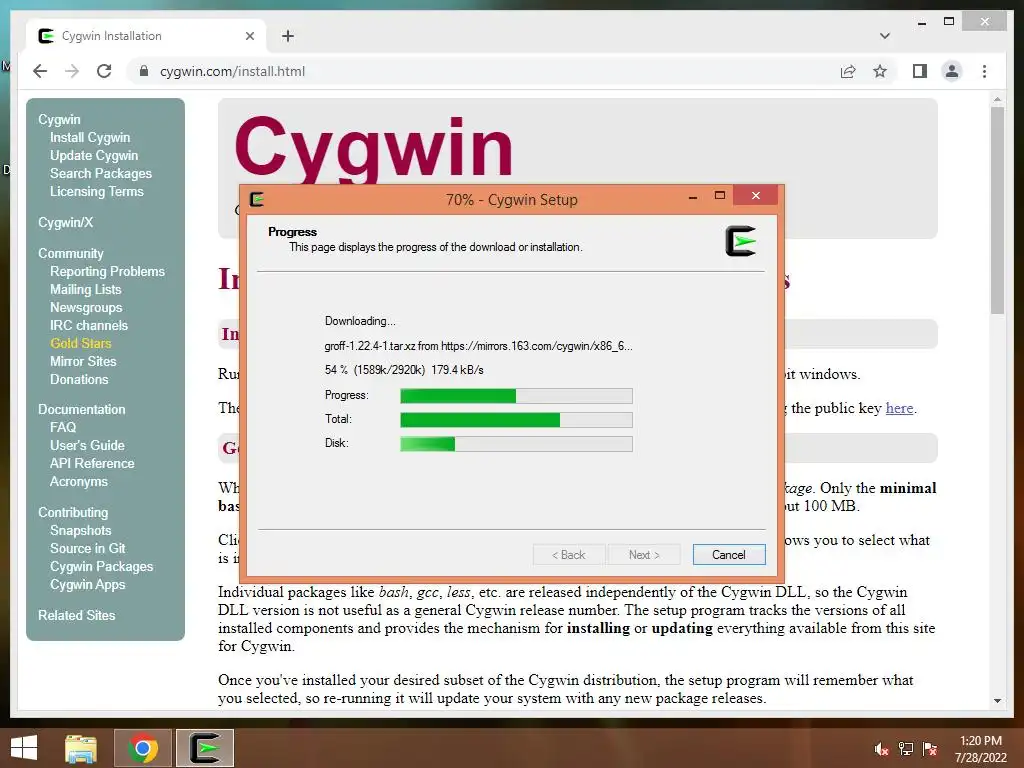
Task: Click Cygwin Setup title bar icon
Action: tap(257, 199)
